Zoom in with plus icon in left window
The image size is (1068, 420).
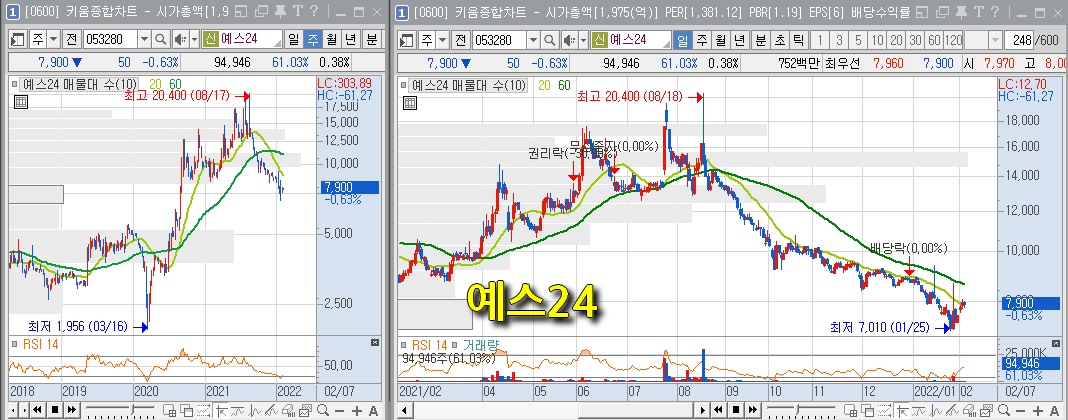357,410
